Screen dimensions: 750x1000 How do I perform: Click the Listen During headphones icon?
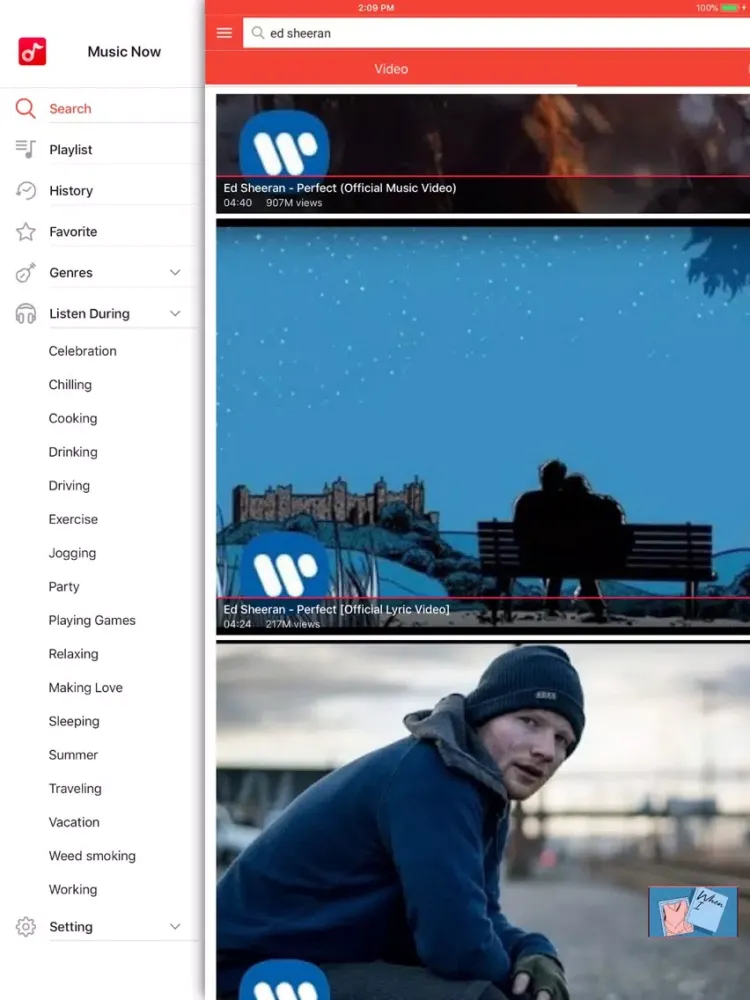(26, 314)
